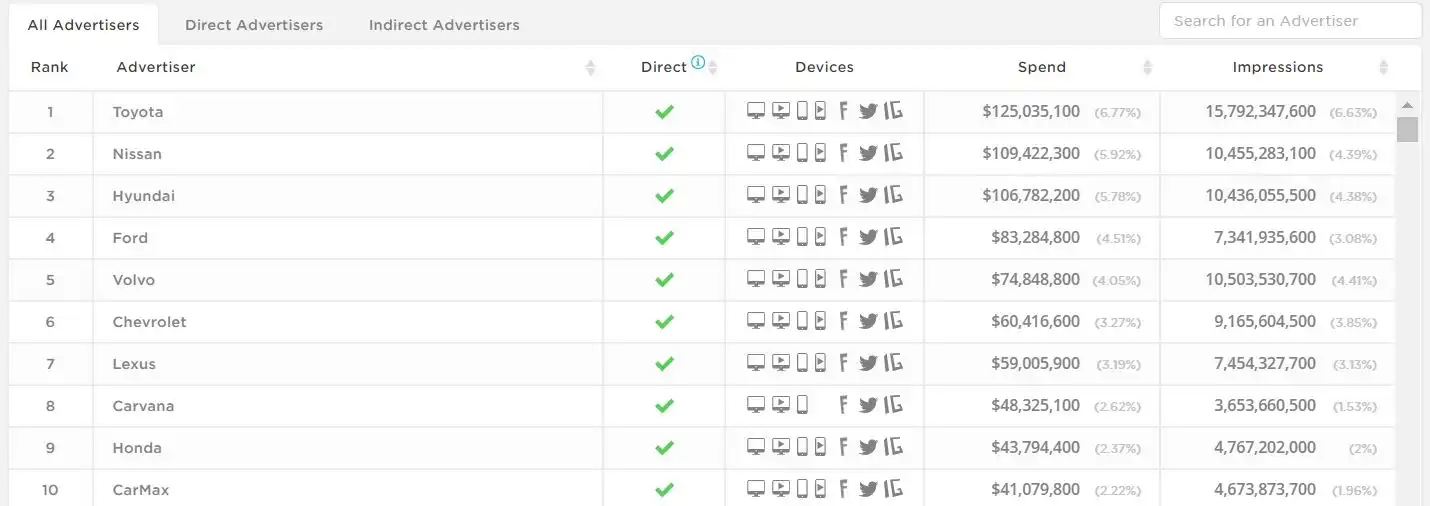
Task: Click the Twitter icon in Ford row
Action: [x=868, y=237]
